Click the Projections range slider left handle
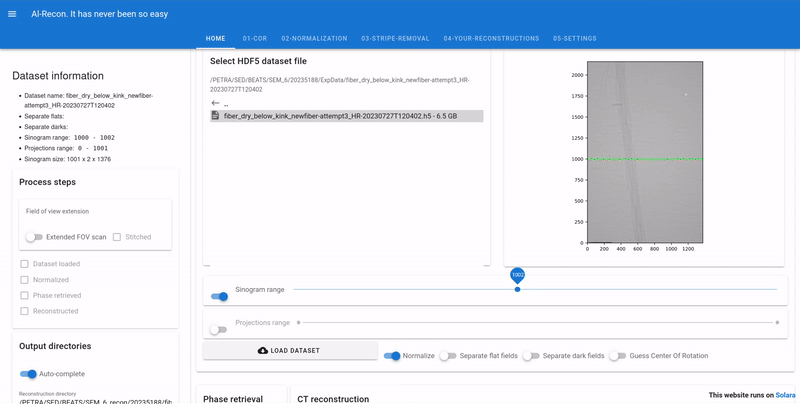800x404 pixels. point(298,322)
